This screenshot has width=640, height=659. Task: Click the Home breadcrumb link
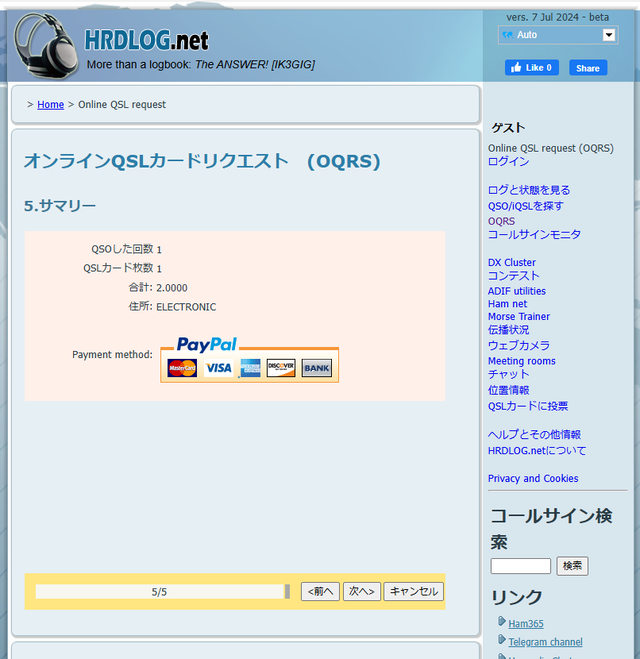tap(50, 104)
